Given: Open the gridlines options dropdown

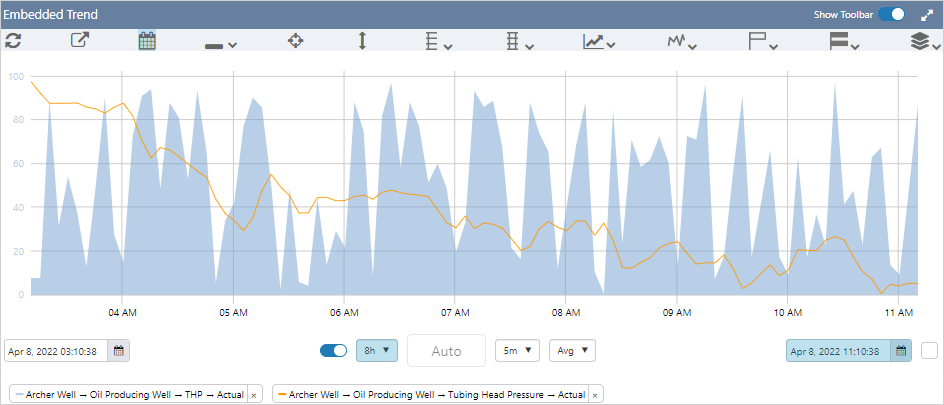Looking at the screenshot, I should tap(520, 42).
